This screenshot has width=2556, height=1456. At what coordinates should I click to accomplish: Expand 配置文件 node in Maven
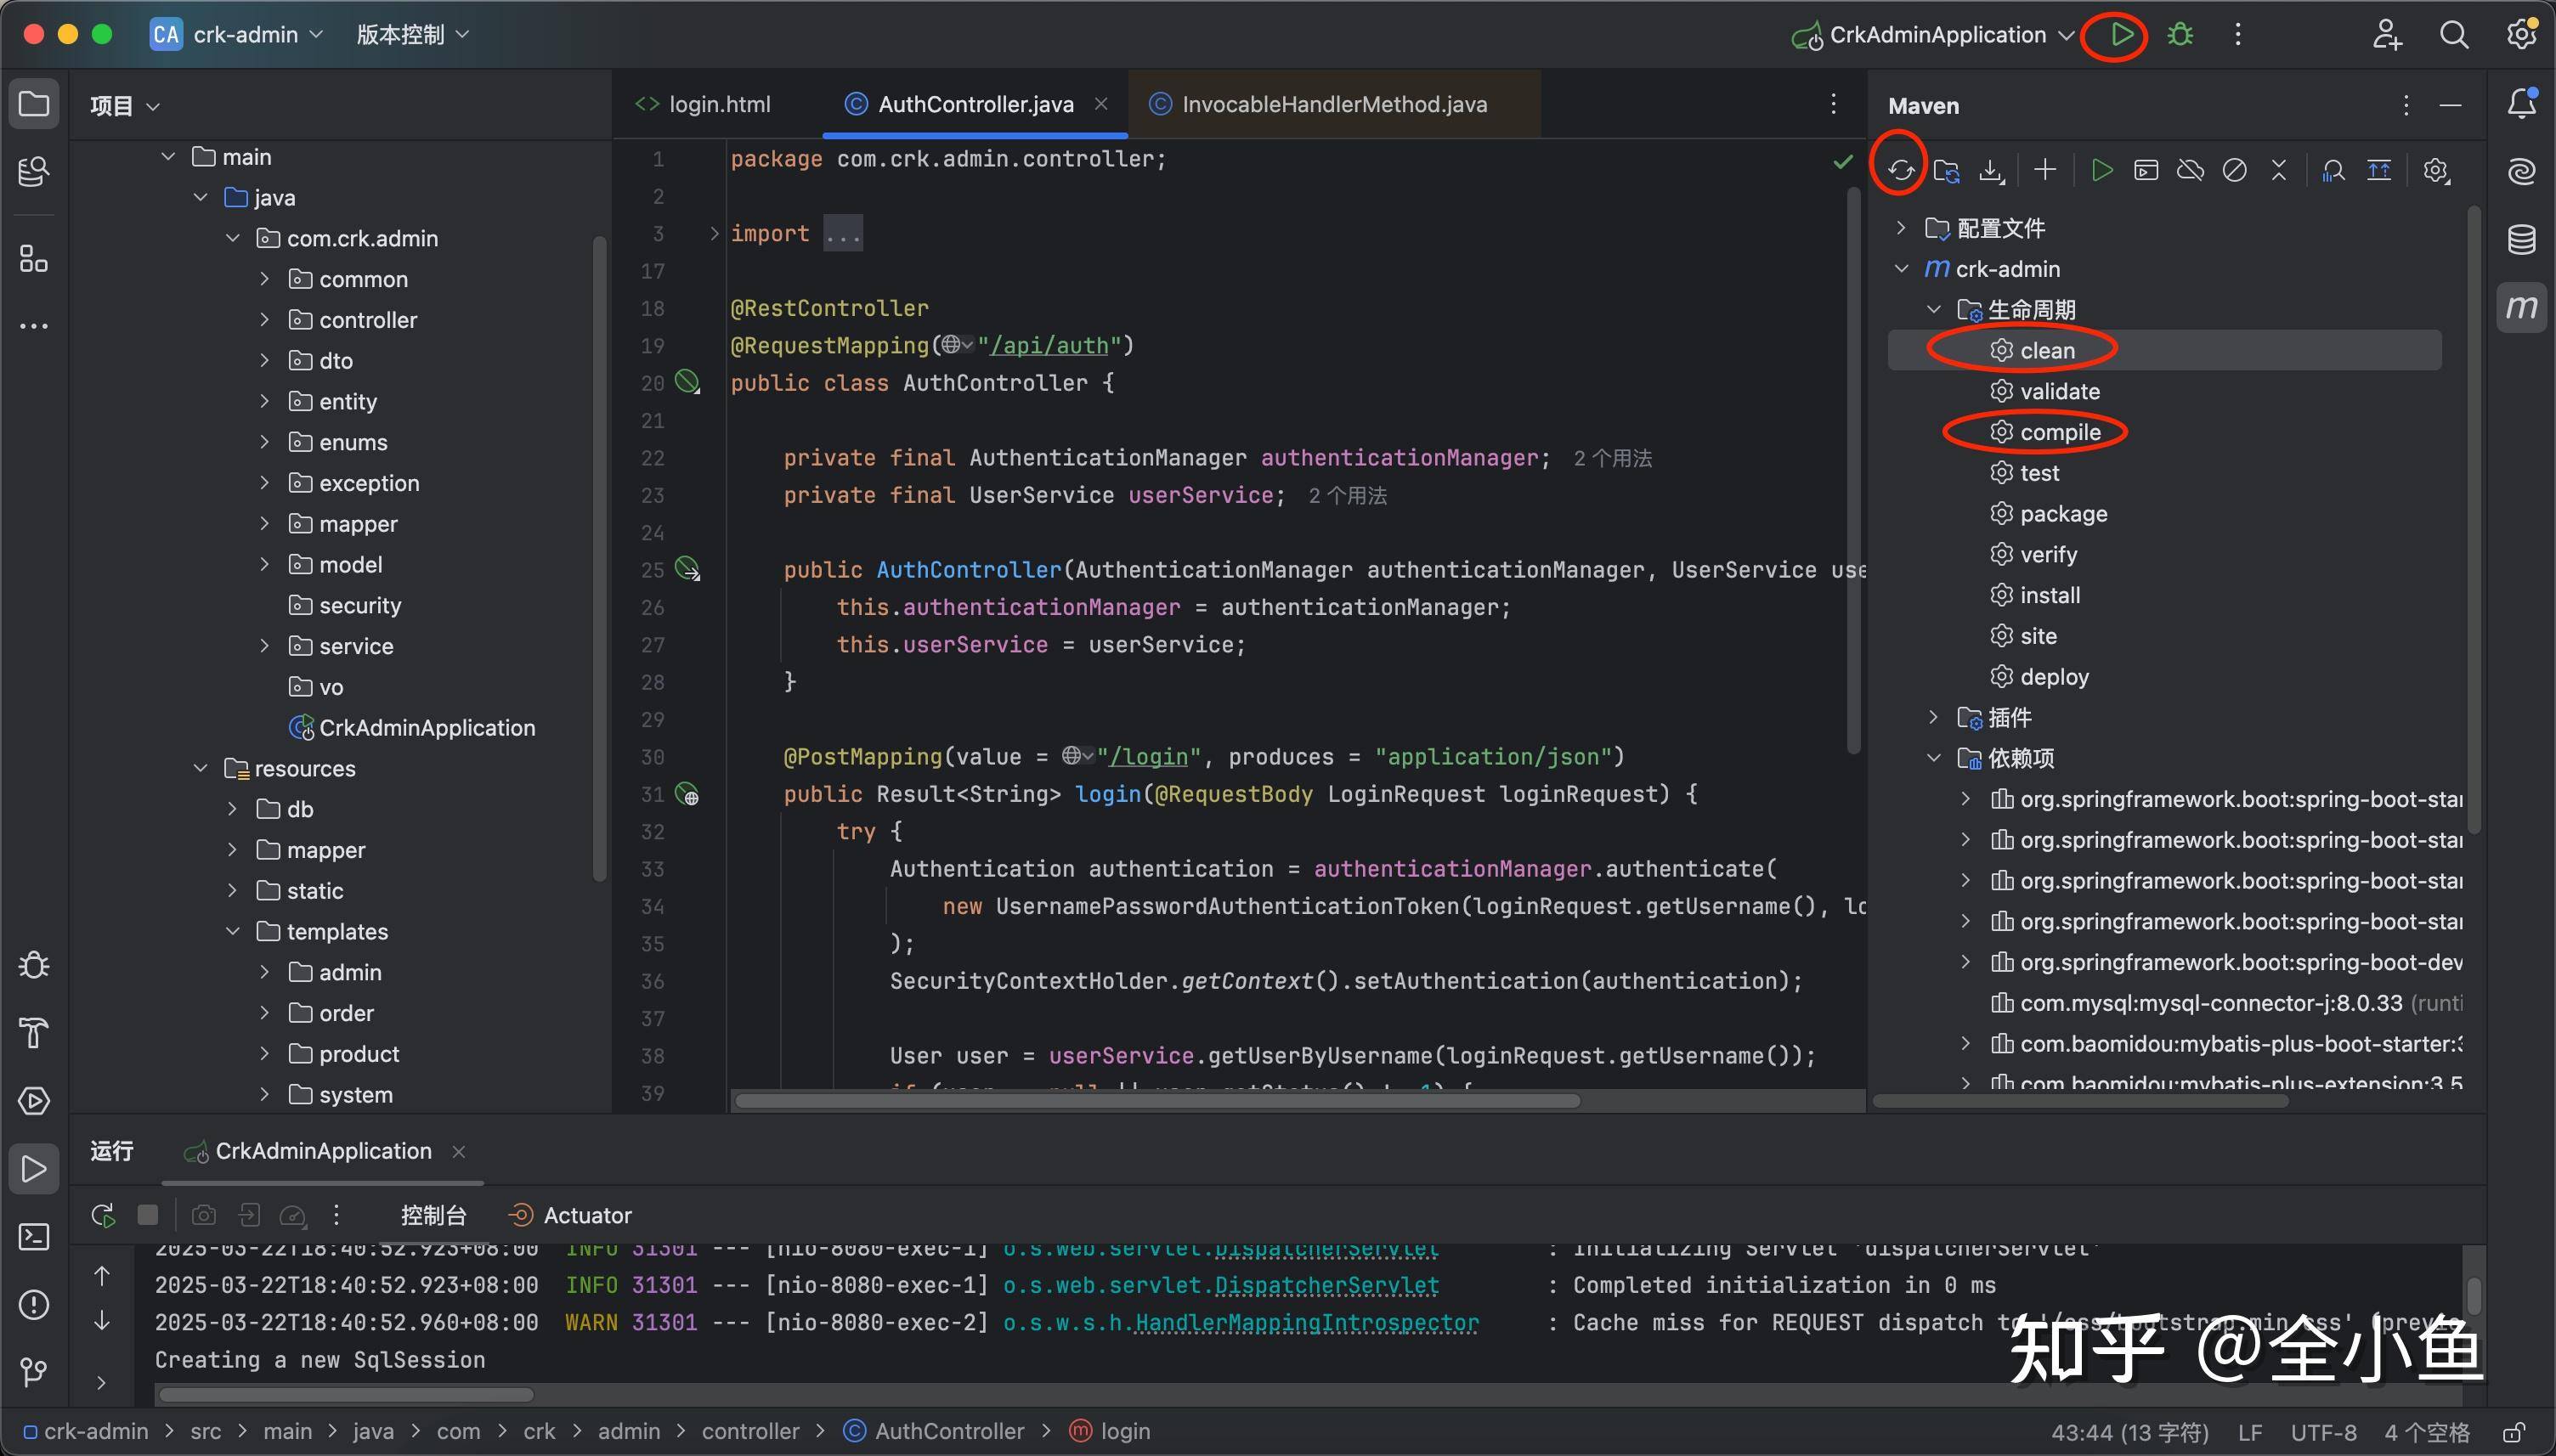coord(1901,228)
